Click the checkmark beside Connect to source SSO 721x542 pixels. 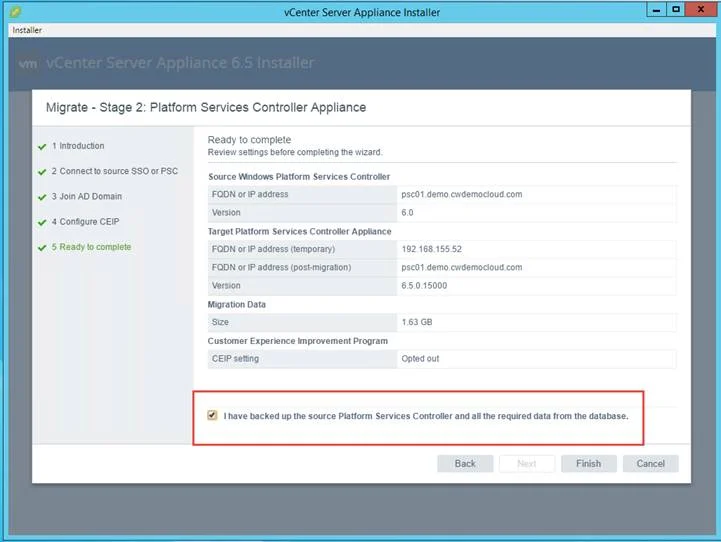[x=42, y=172]
